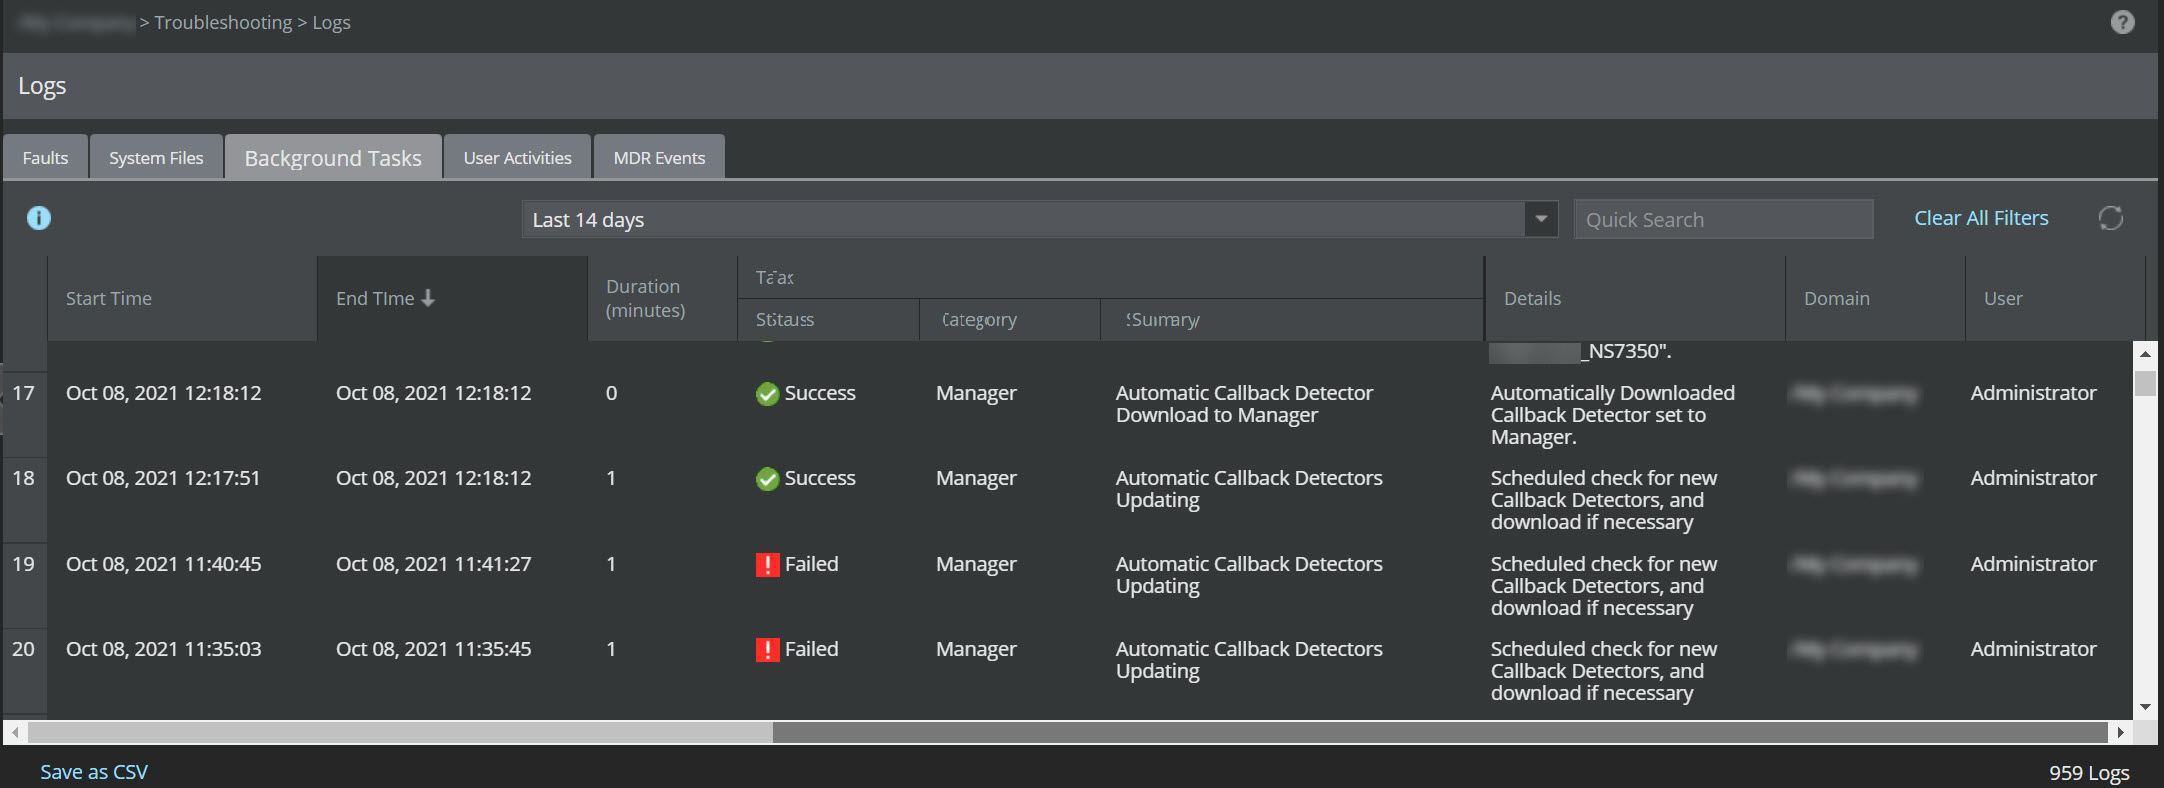Image resolution: width=2164 pixels, height=788 pixels.
Task: Open the Last 14 days time range box
Action: pyautogui.click(x=1040, y=219)
